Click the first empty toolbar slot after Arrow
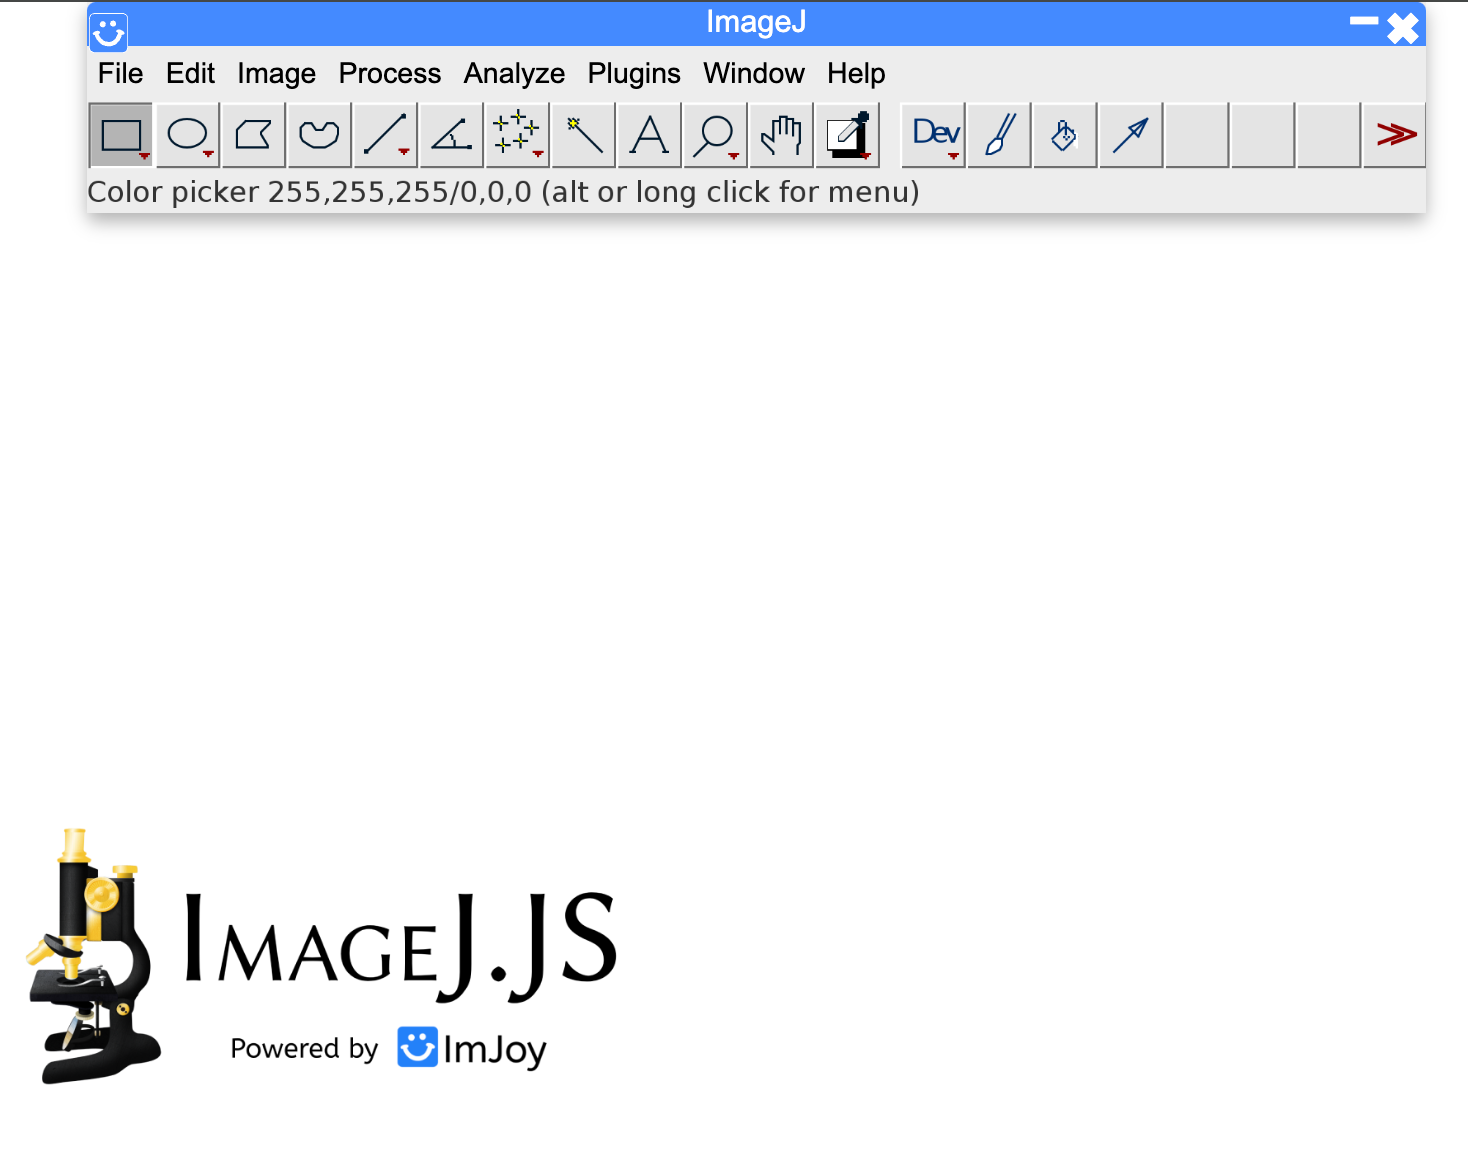Image resolution: width=1468 pixels, height=1154 pixels. 1198,135
